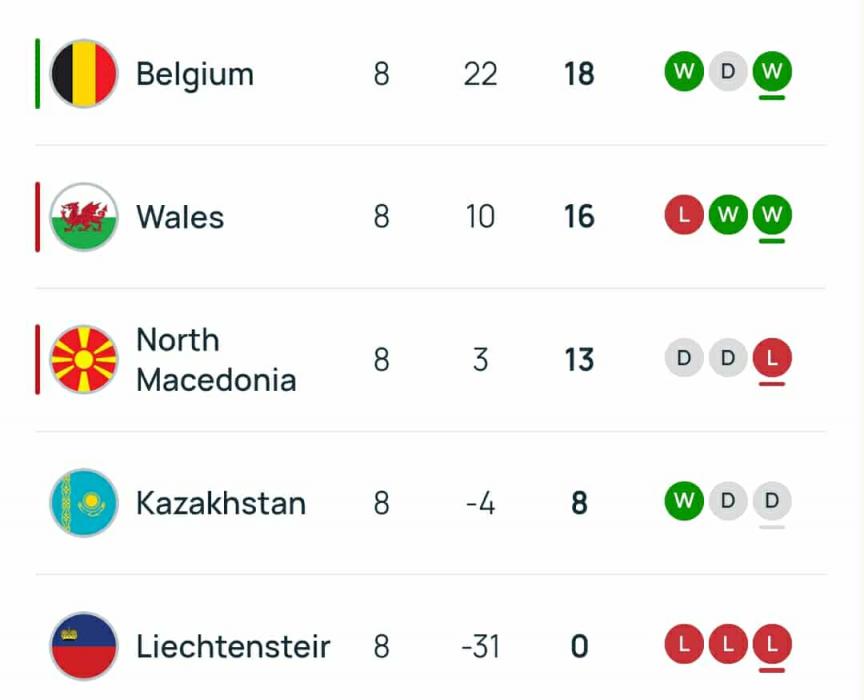Click Wales' 16 points value

coord(579,217)
